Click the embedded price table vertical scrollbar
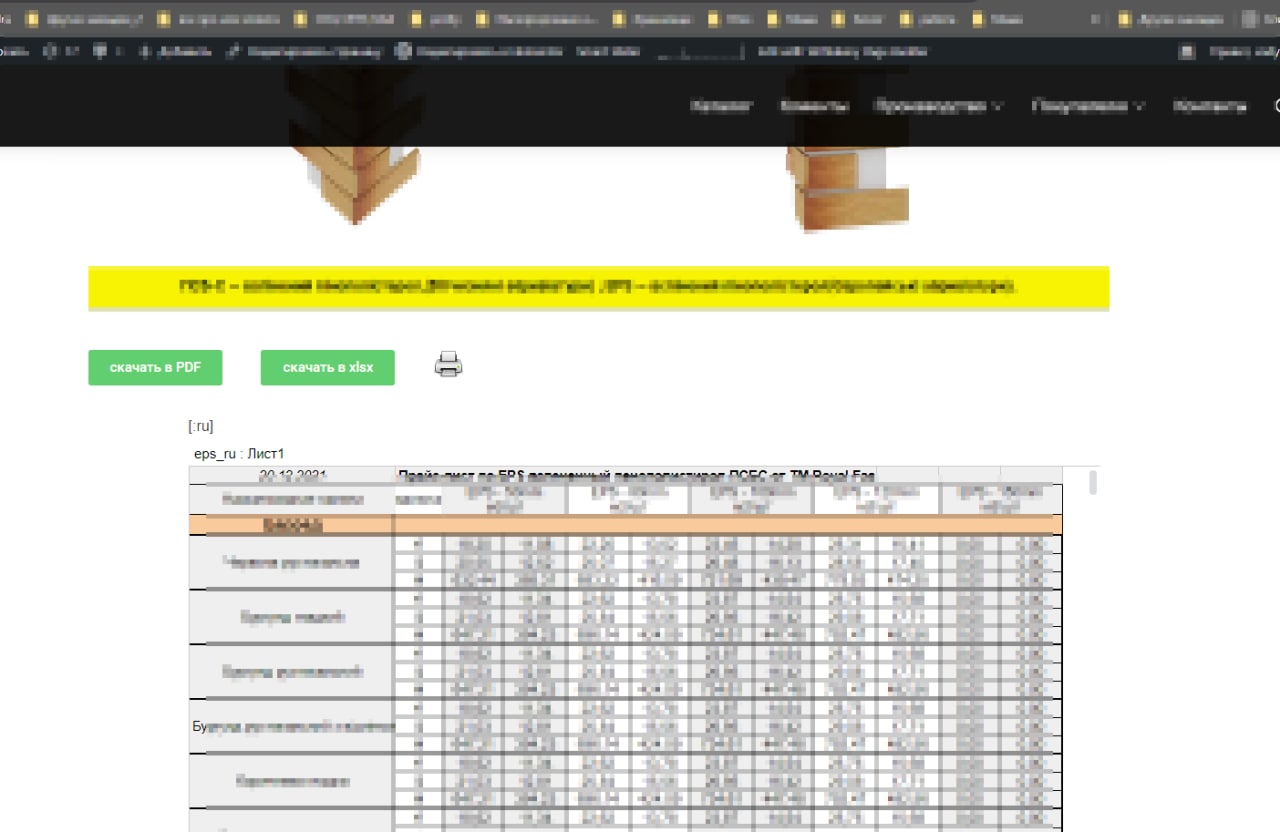The image size is (1280, 832). [x=1093, y=483]
